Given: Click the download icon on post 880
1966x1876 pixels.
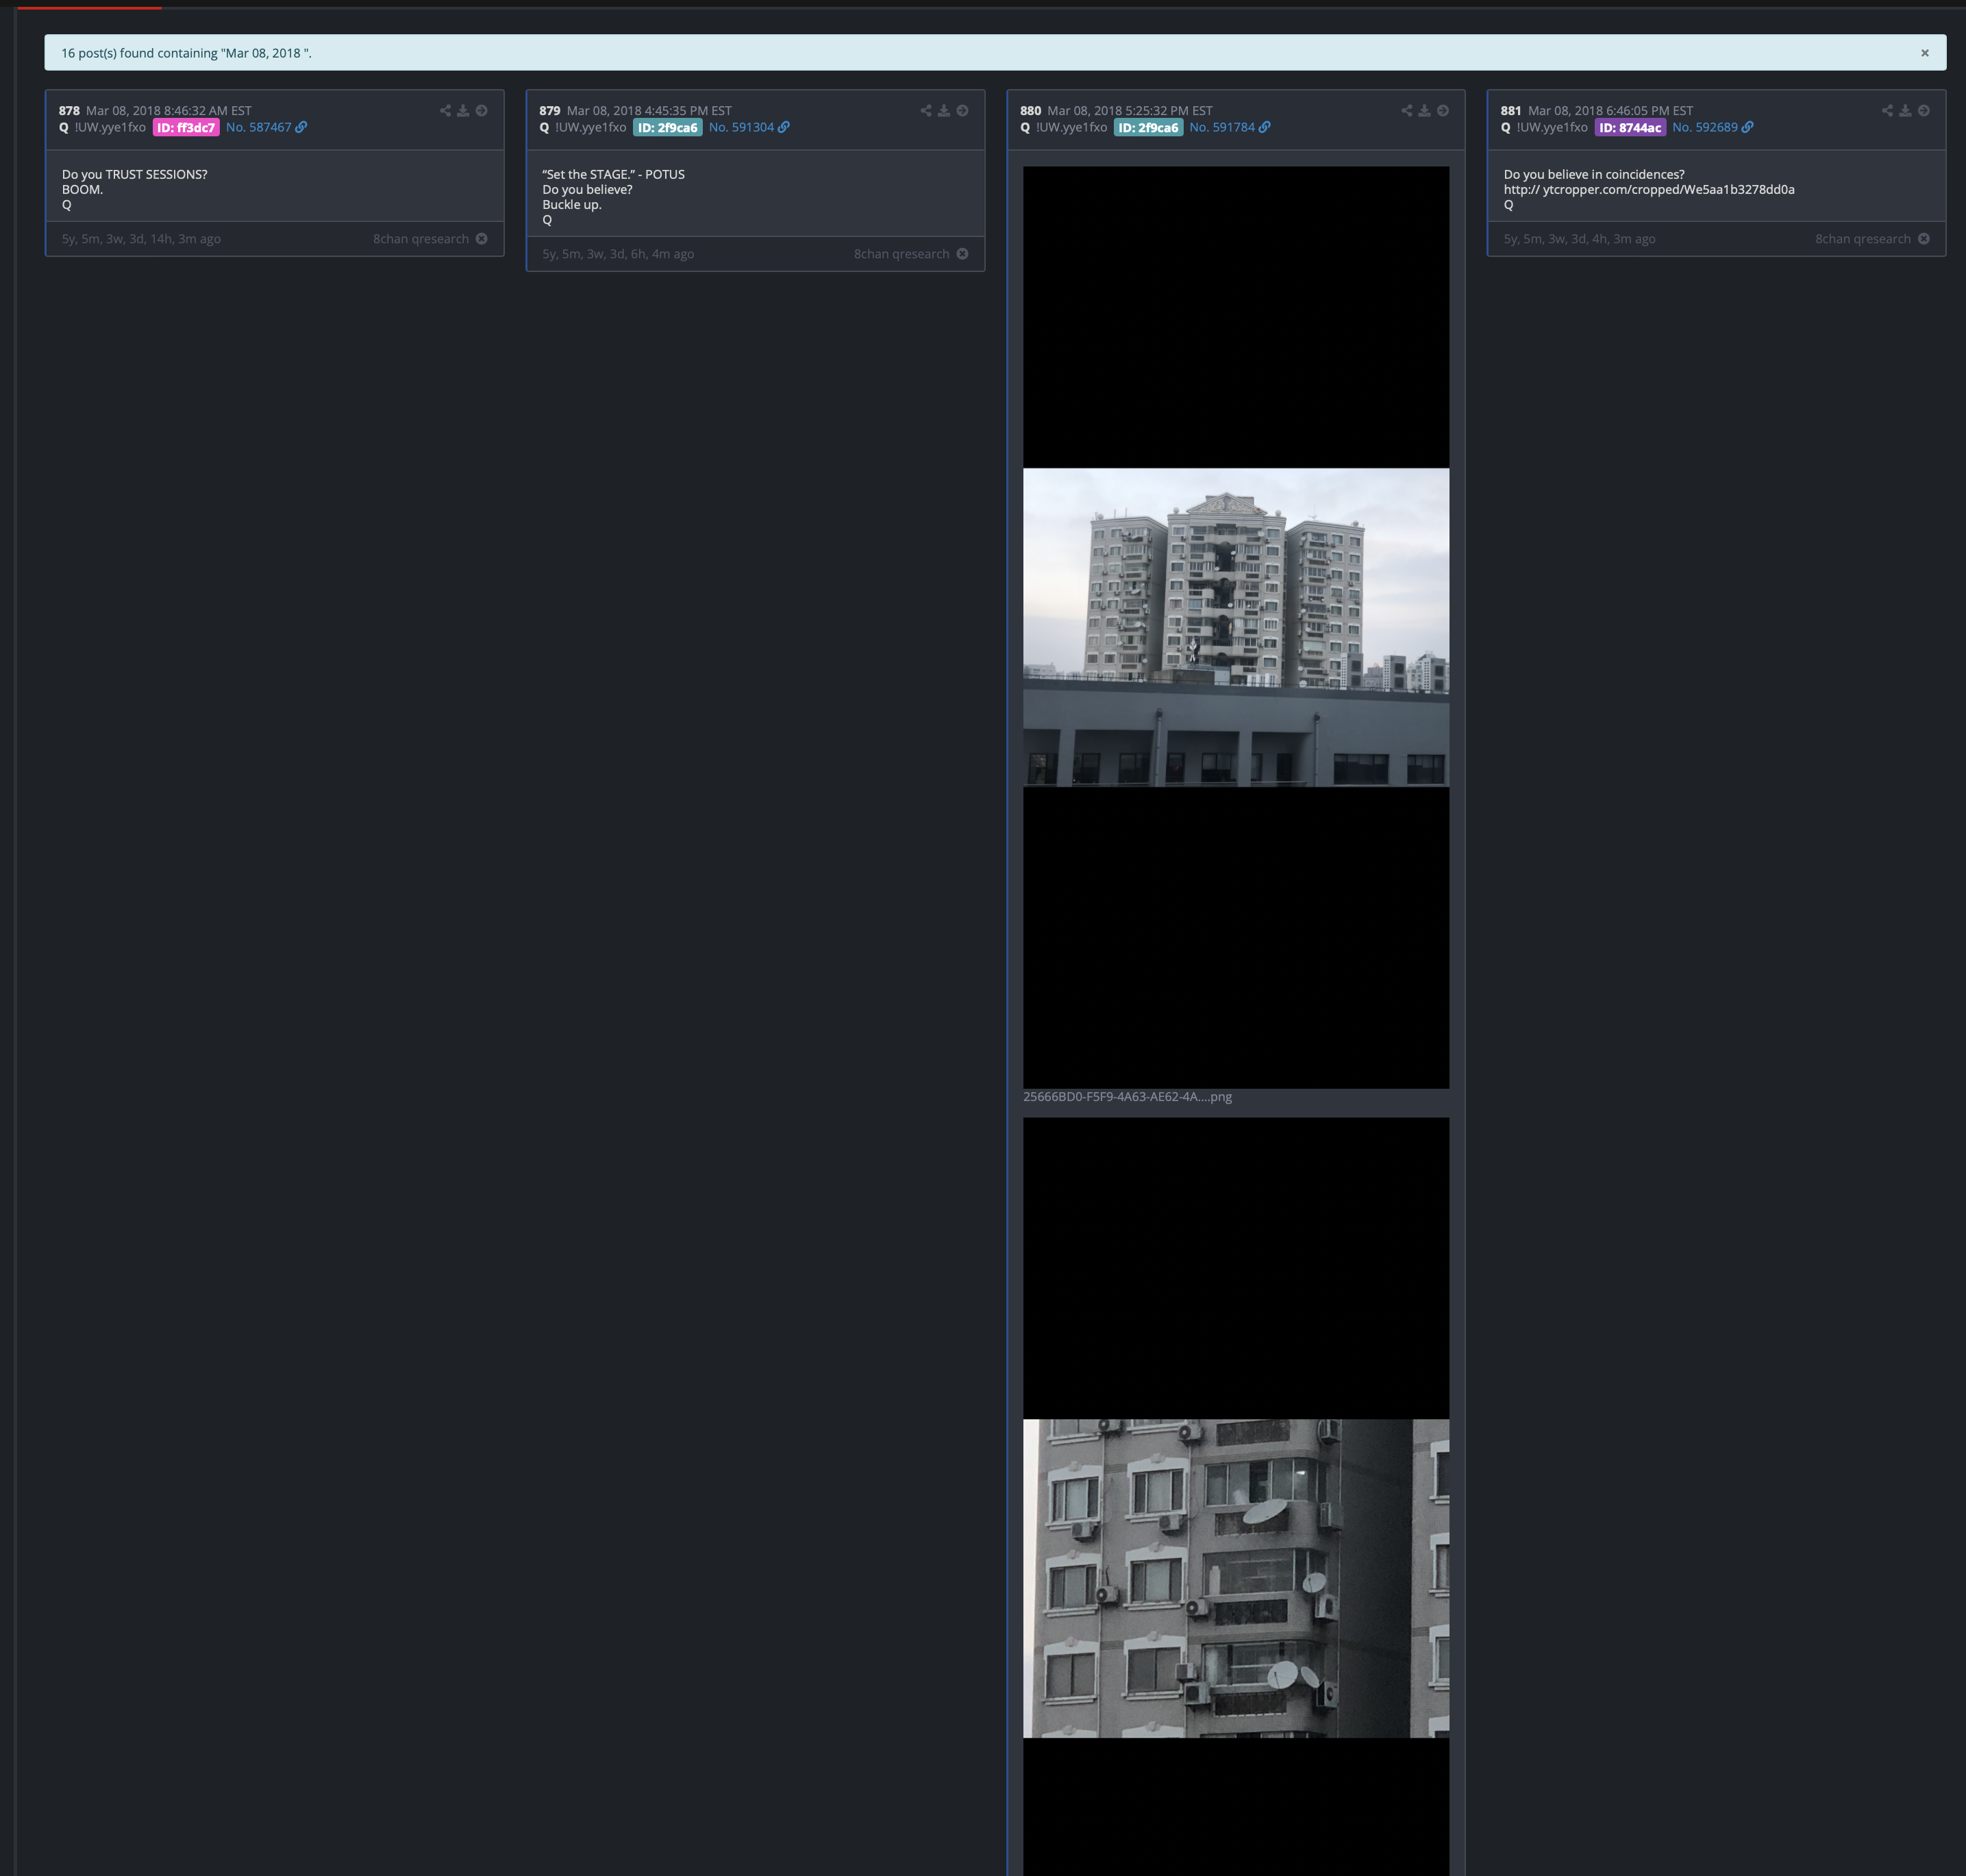Looking at the screenshot, I should pos(1424,111).
